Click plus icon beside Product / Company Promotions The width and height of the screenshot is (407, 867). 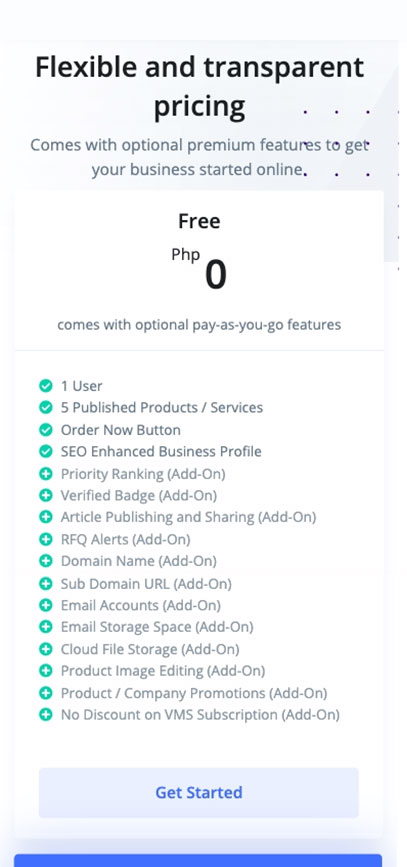point(45,693)
